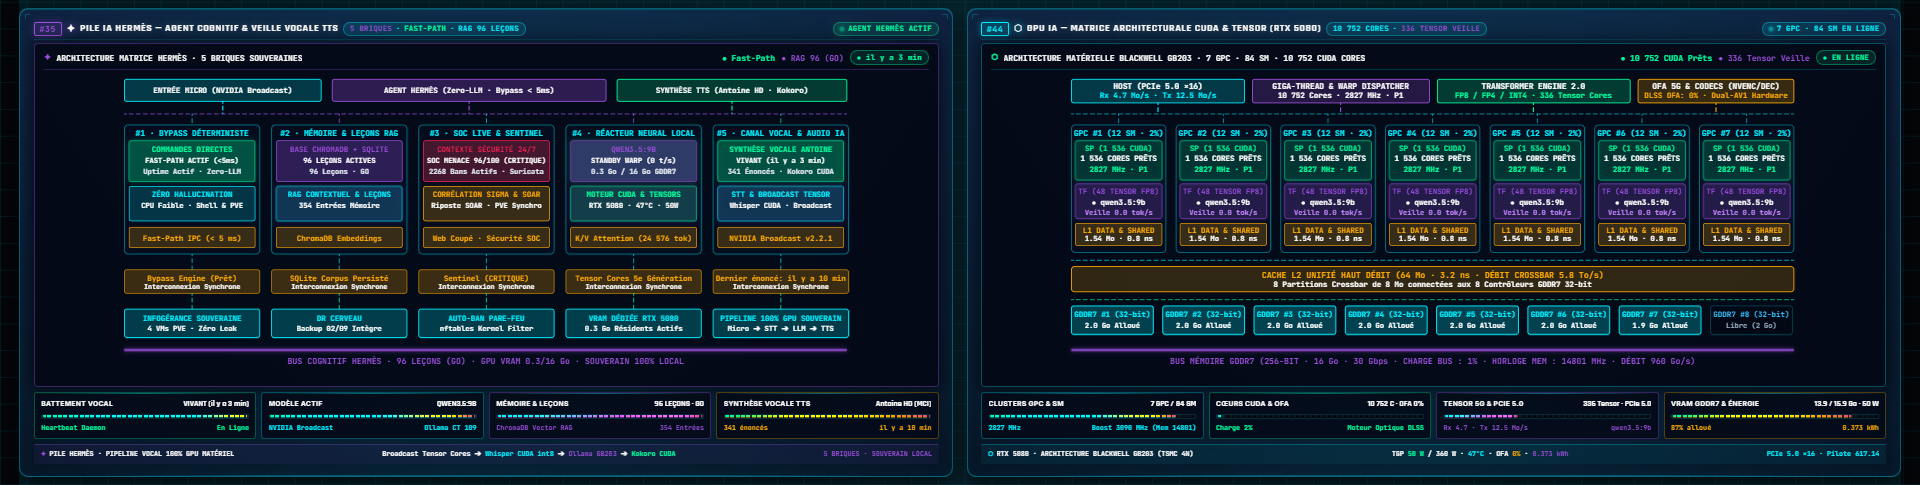Viewport: 1920px width, 485px height.
Task: Click the BATTEMENT VOCAL progress bar
Action: 145,416
